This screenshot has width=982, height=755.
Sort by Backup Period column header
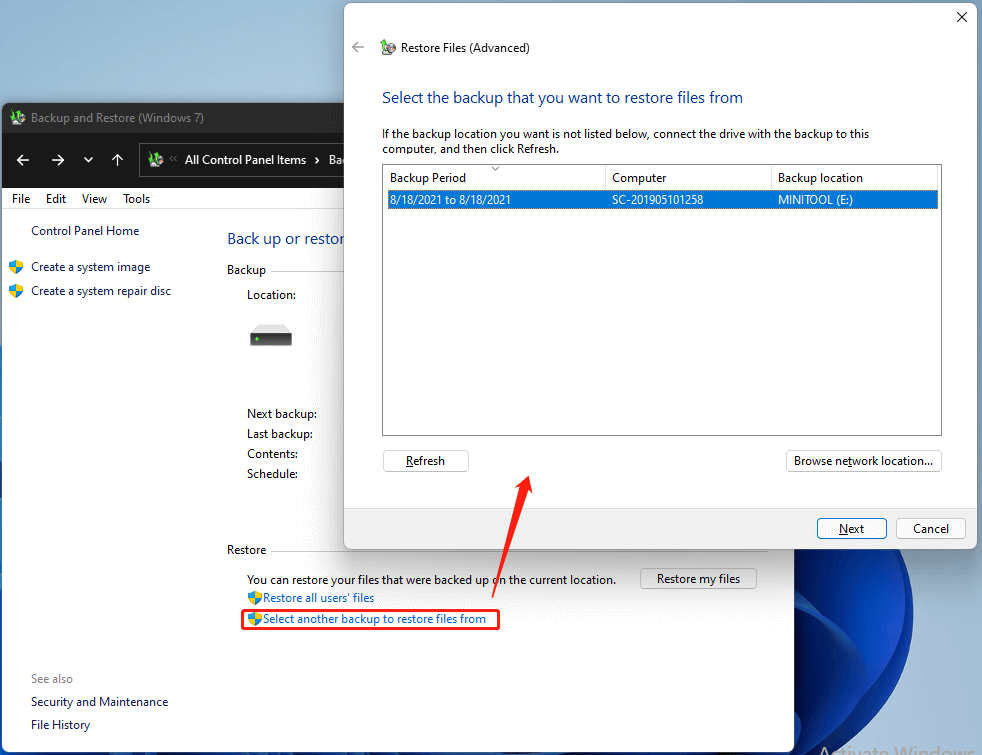click(x=494, y=178)
